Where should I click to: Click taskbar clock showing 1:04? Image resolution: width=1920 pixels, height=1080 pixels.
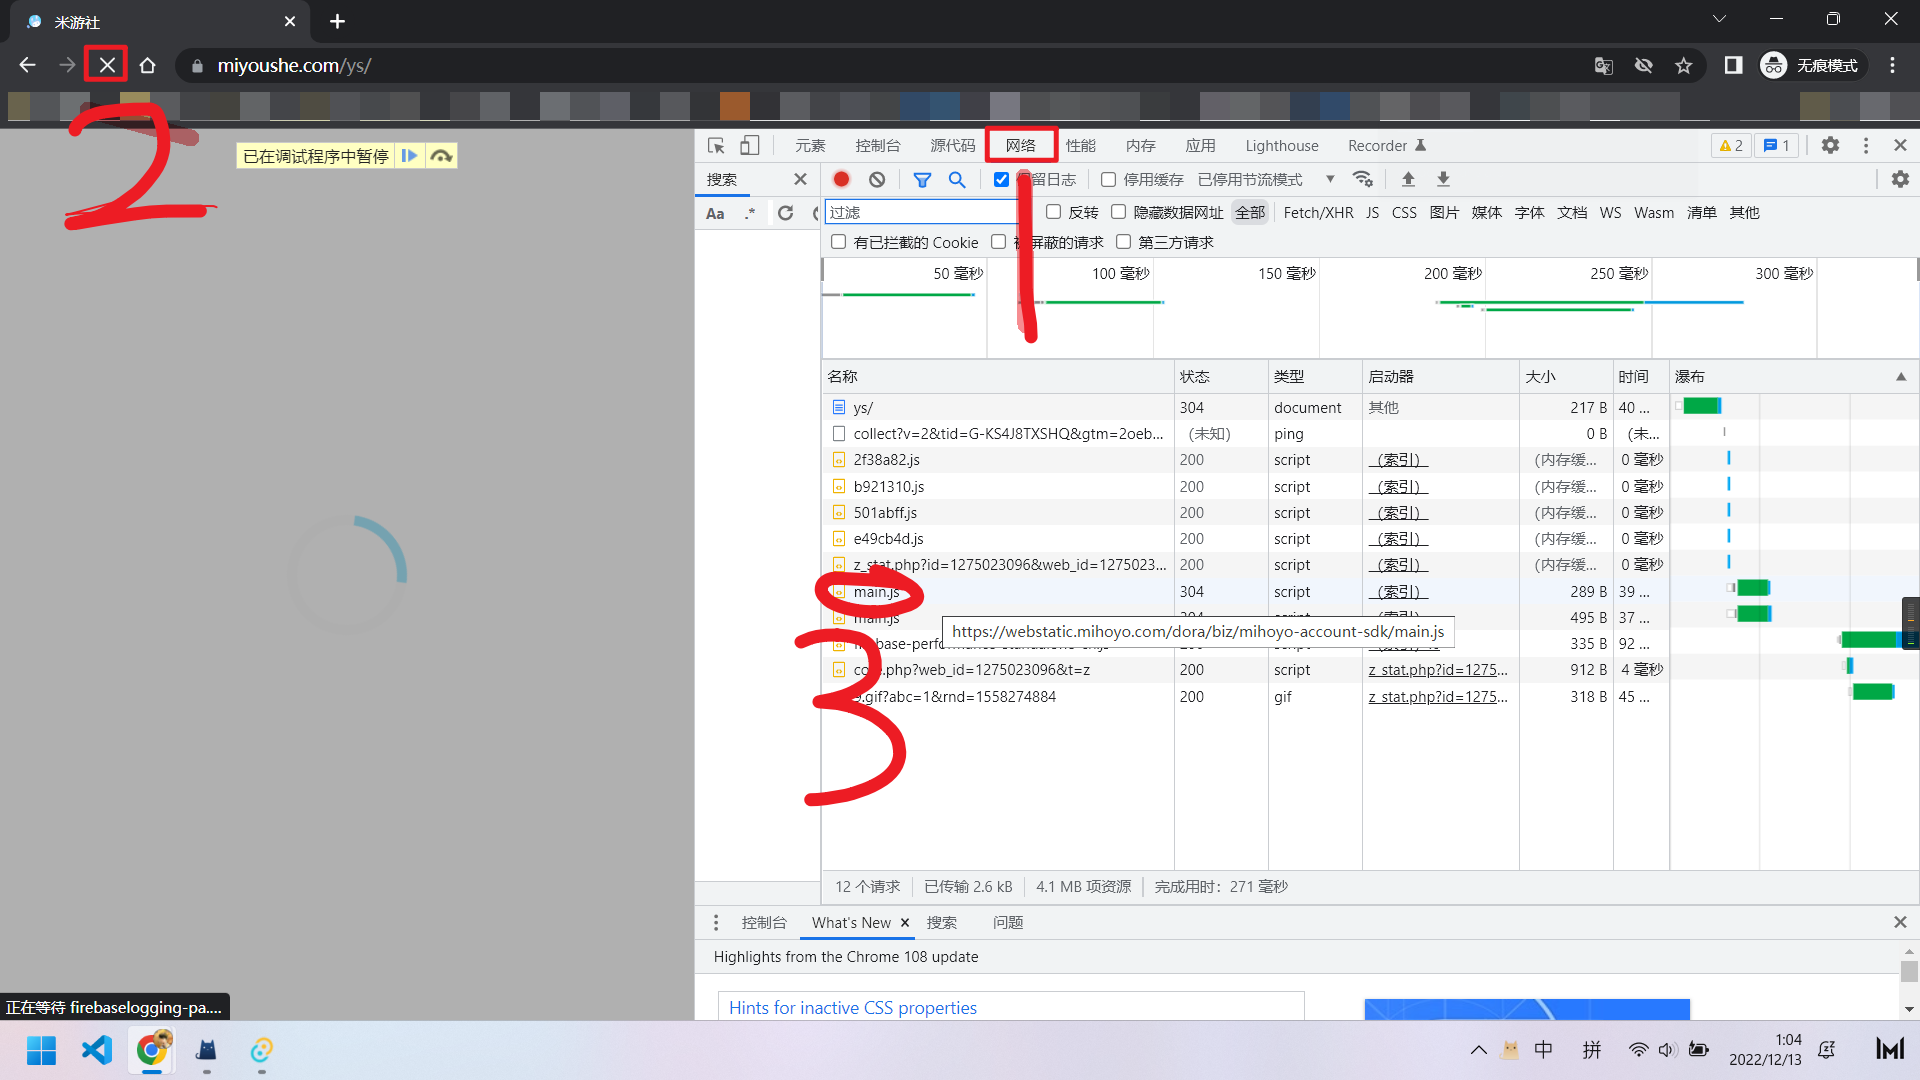1765,1050
